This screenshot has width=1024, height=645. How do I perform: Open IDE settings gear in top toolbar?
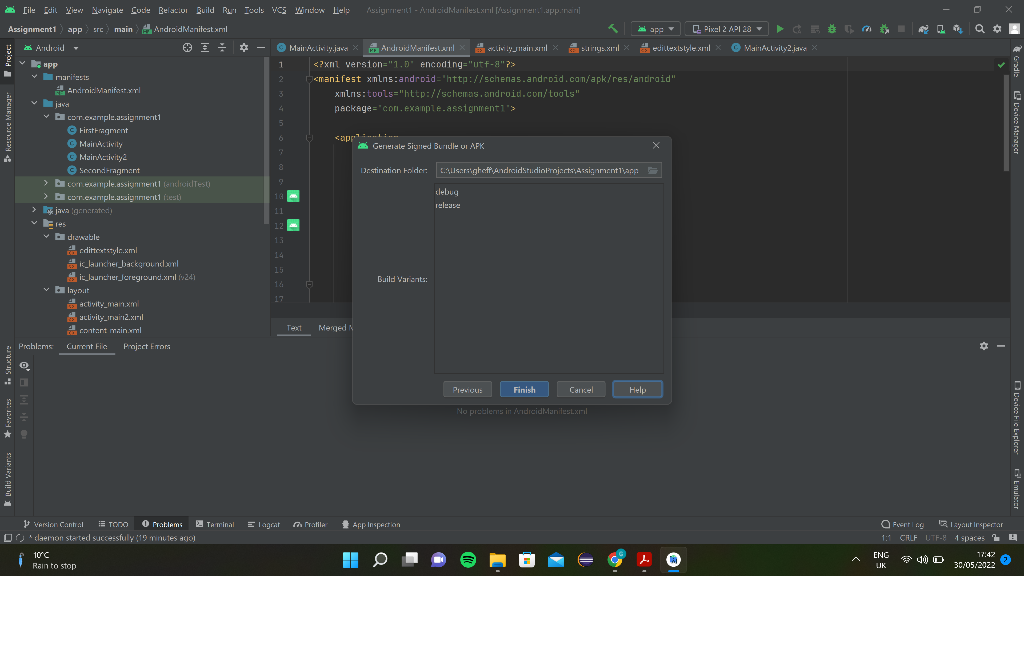pos(997,29)
